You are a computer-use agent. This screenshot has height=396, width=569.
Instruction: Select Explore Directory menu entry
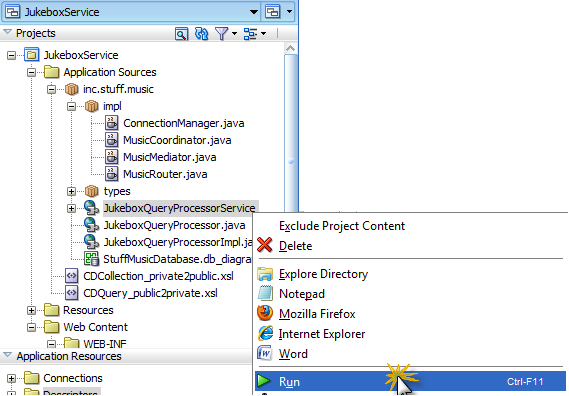click(323, 274)
